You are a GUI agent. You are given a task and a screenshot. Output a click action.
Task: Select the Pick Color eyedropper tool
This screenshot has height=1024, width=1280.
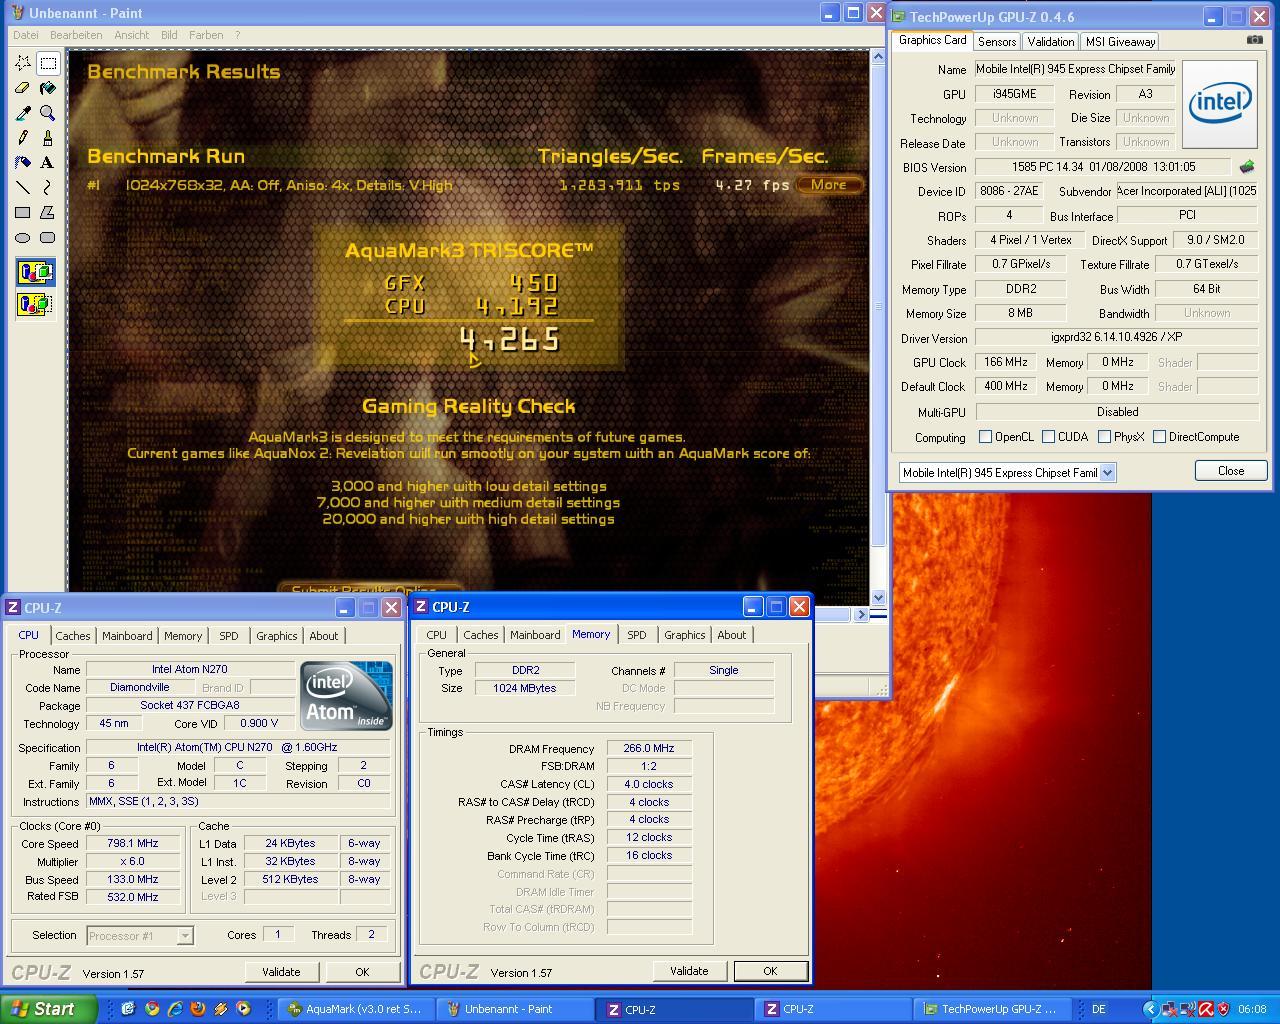[x=23, y=113]
